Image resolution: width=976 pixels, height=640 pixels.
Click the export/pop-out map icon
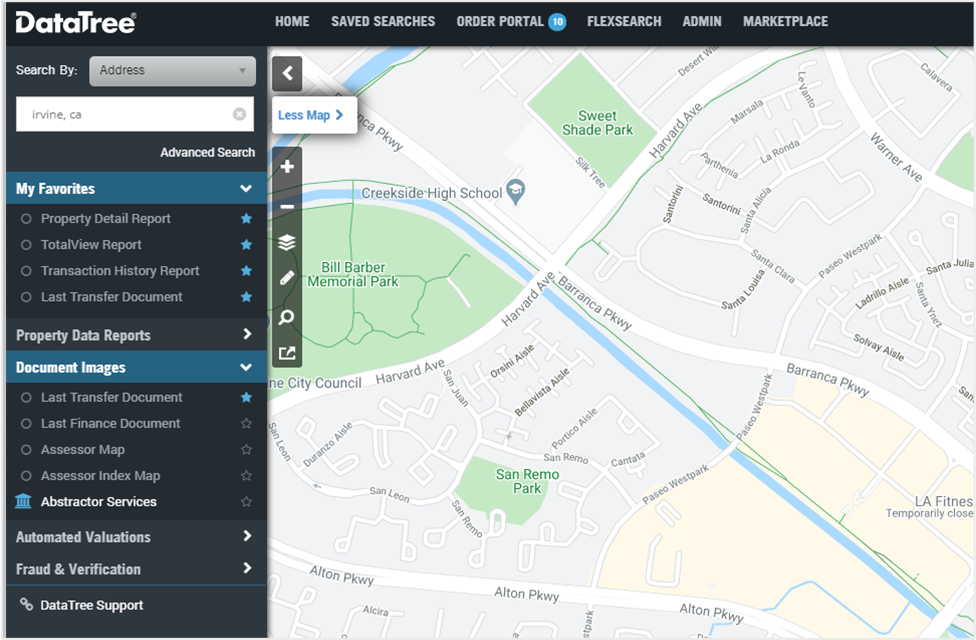[287, 353]
